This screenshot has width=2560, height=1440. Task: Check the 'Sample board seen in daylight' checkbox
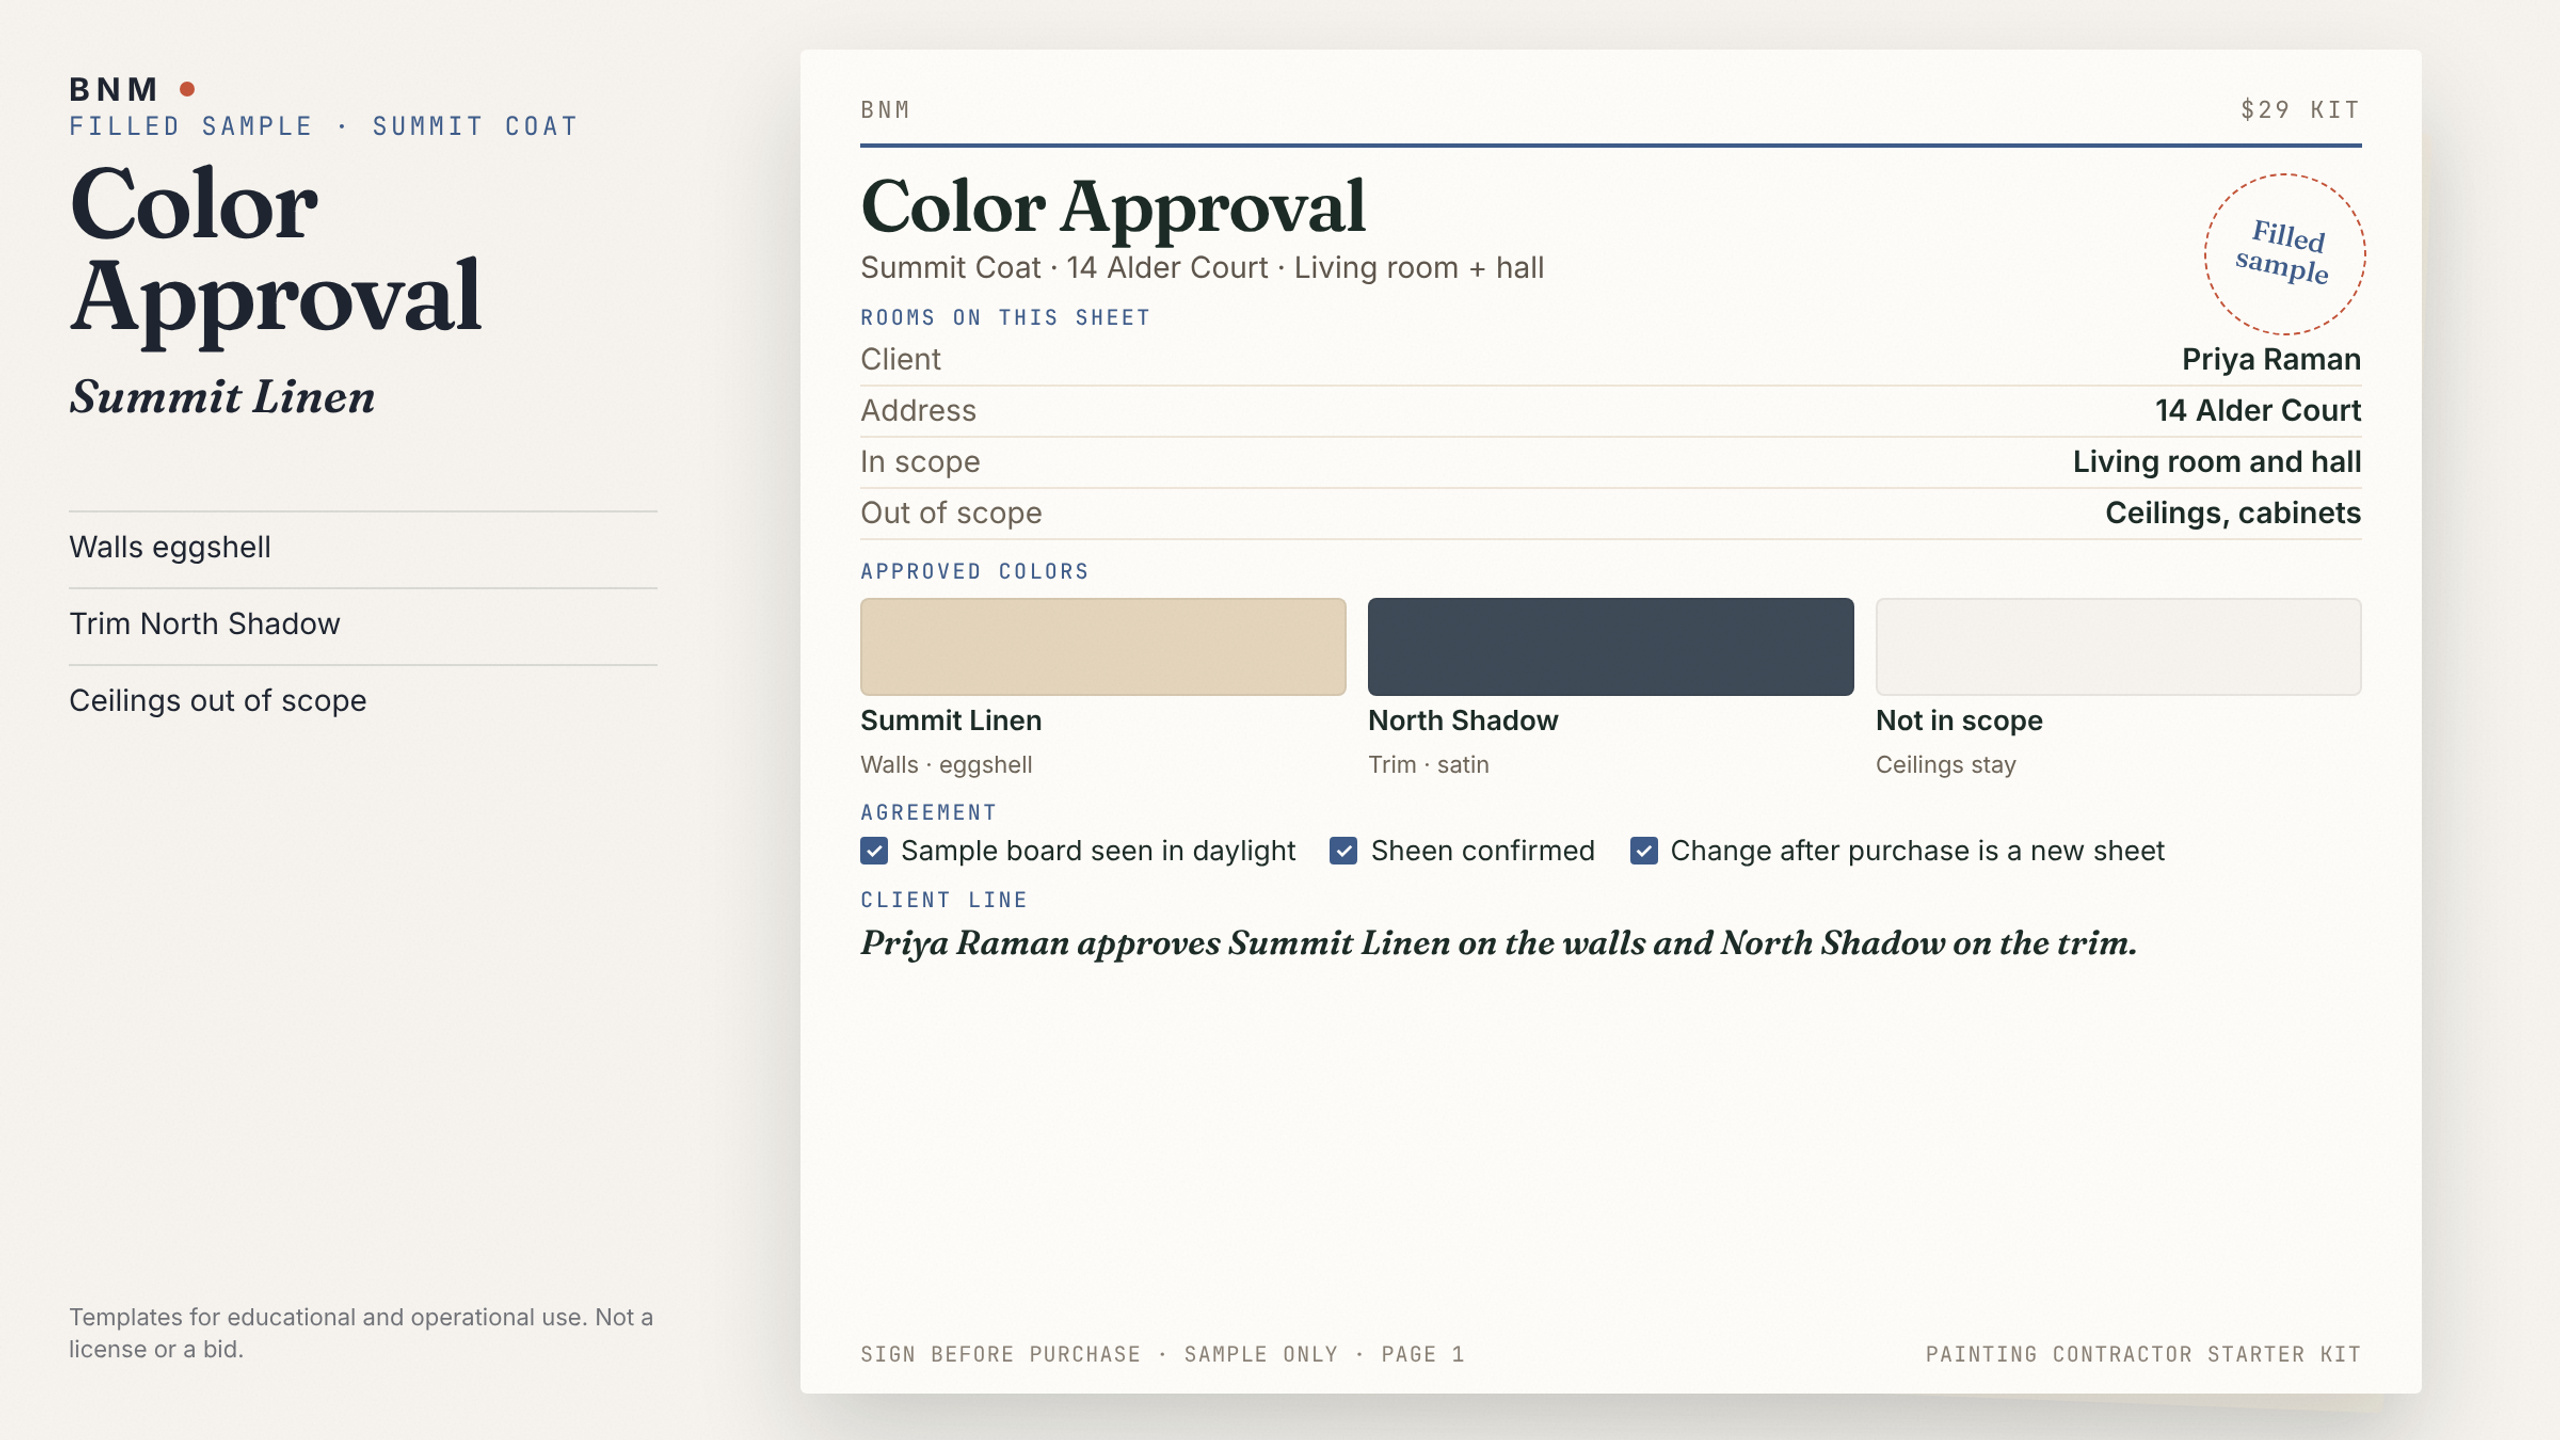tap(874, 851)
